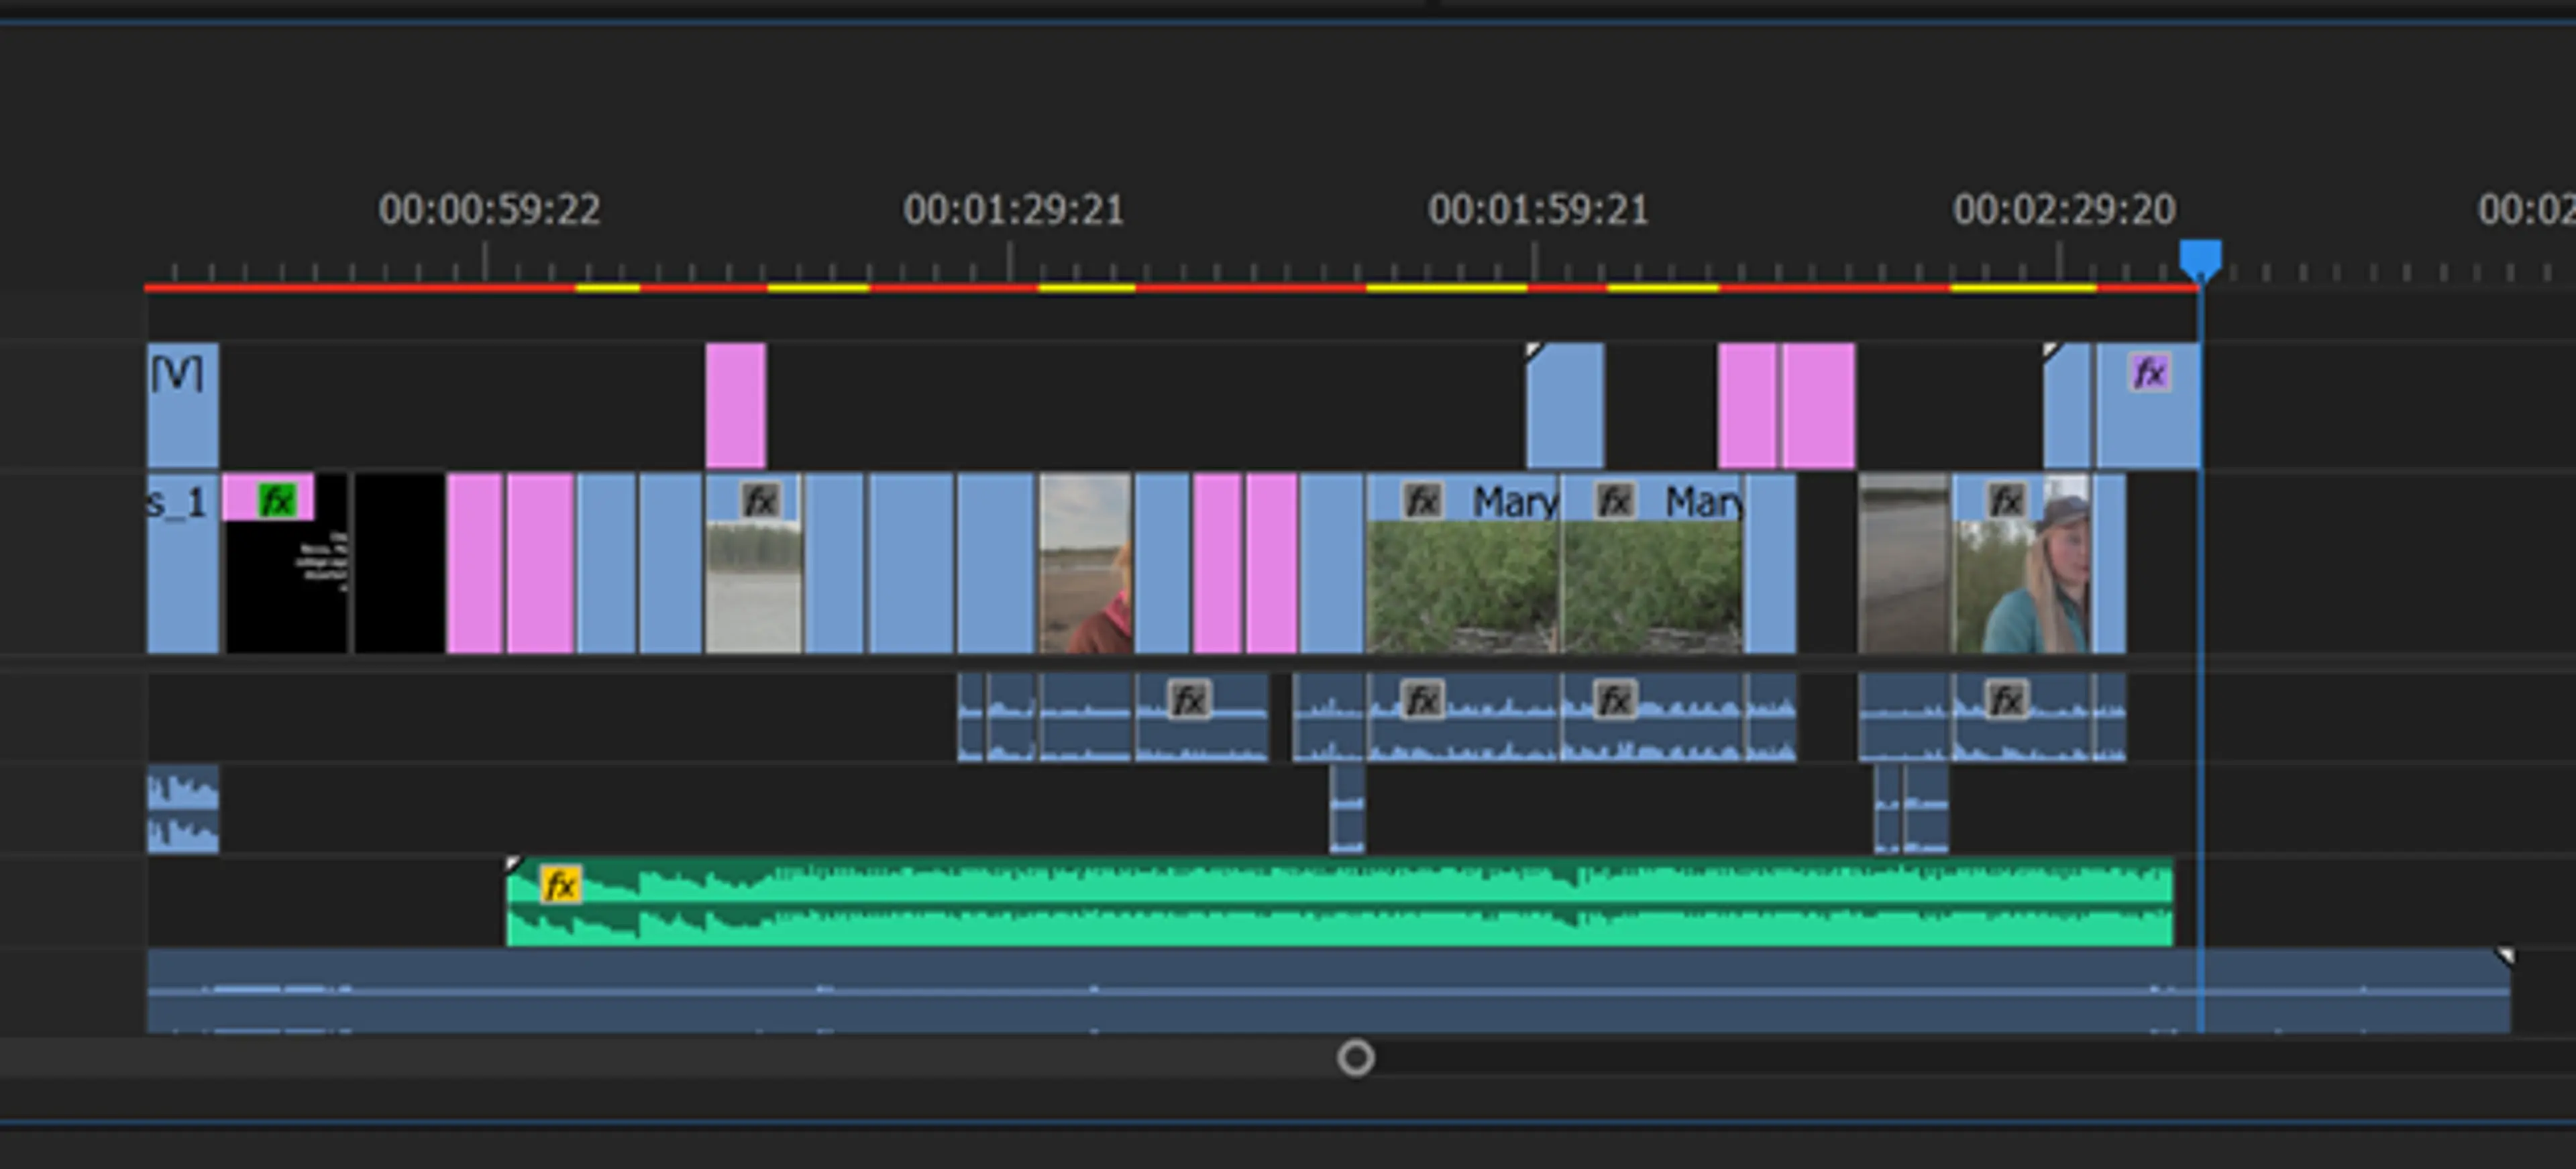Click fx badge on second Mary video clip
2576x1169 pixels.
tap(1615, 500)
